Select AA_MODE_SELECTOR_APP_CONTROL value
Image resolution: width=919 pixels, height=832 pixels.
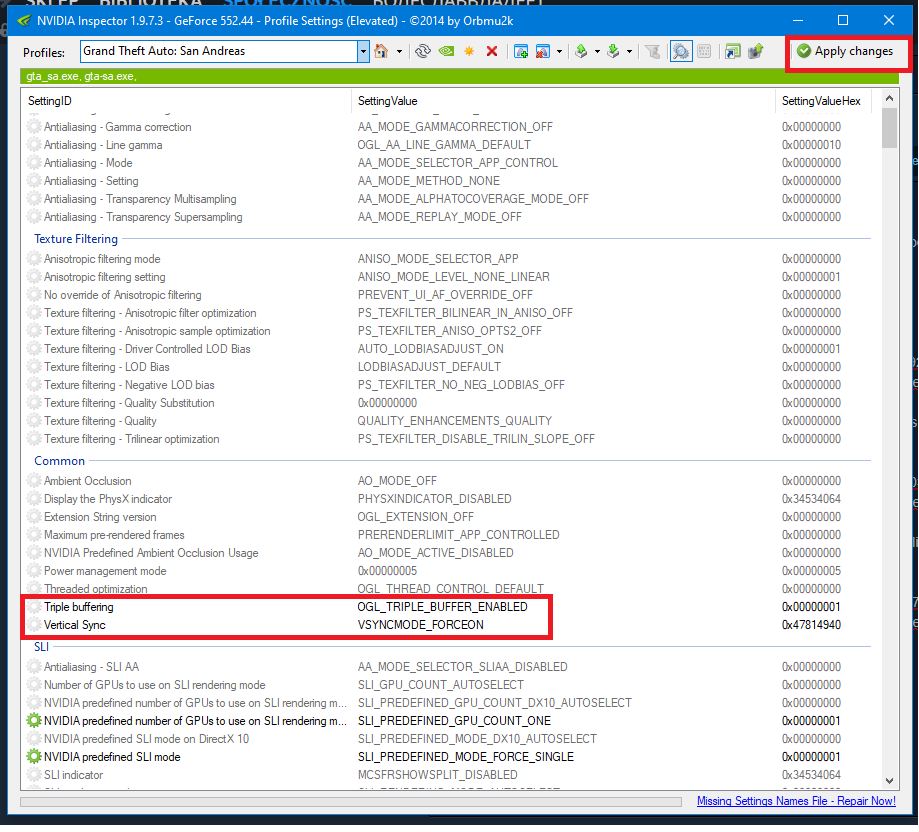coord(458,163)
